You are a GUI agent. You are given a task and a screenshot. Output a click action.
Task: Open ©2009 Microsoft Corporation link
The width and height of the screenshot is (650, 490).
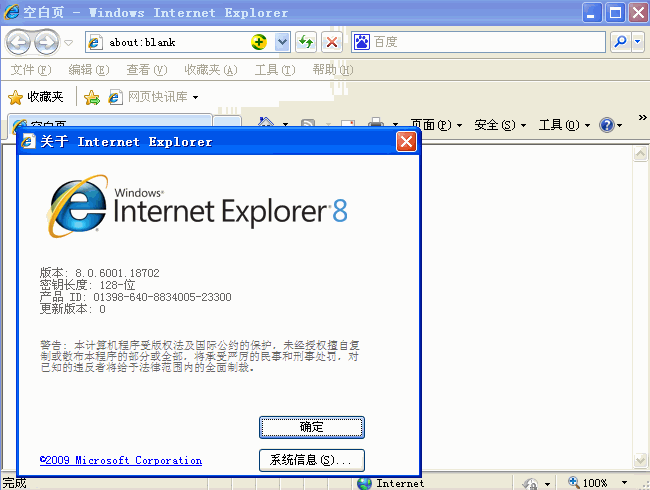coord(121,460)
